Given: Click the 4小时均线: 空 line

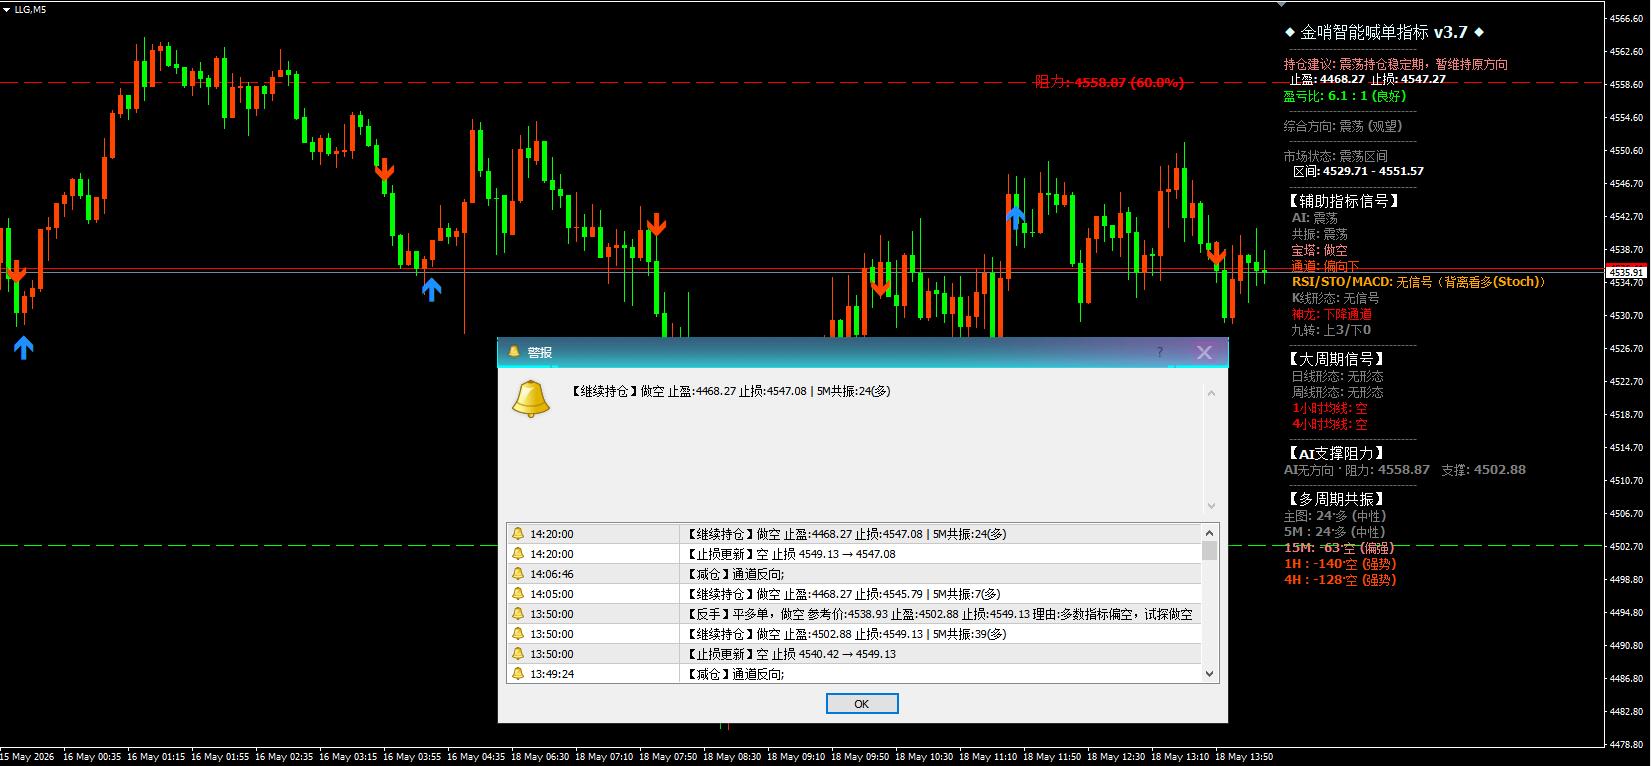Looking at the screenshot, I should click(x=1329, y=424).
